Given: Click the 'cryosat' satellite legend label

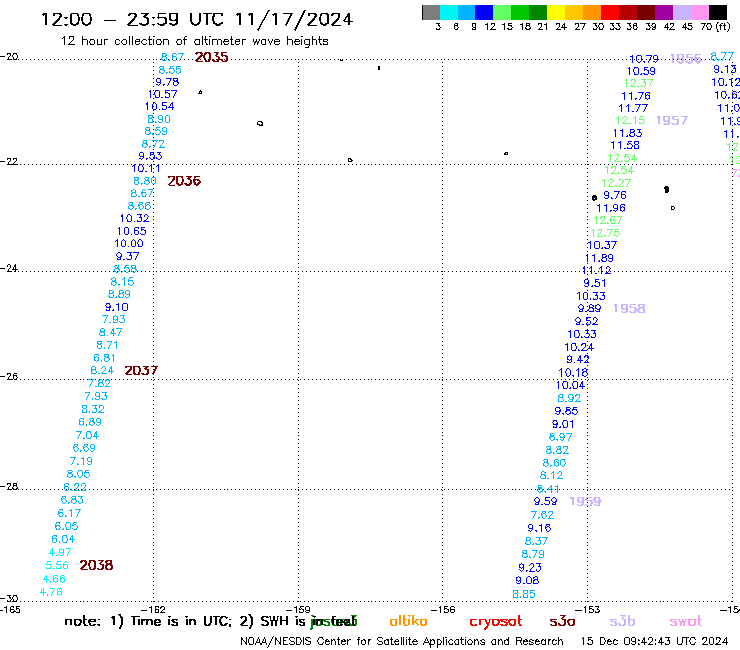Looking at the screenshot, I should [x=496, y=622].
